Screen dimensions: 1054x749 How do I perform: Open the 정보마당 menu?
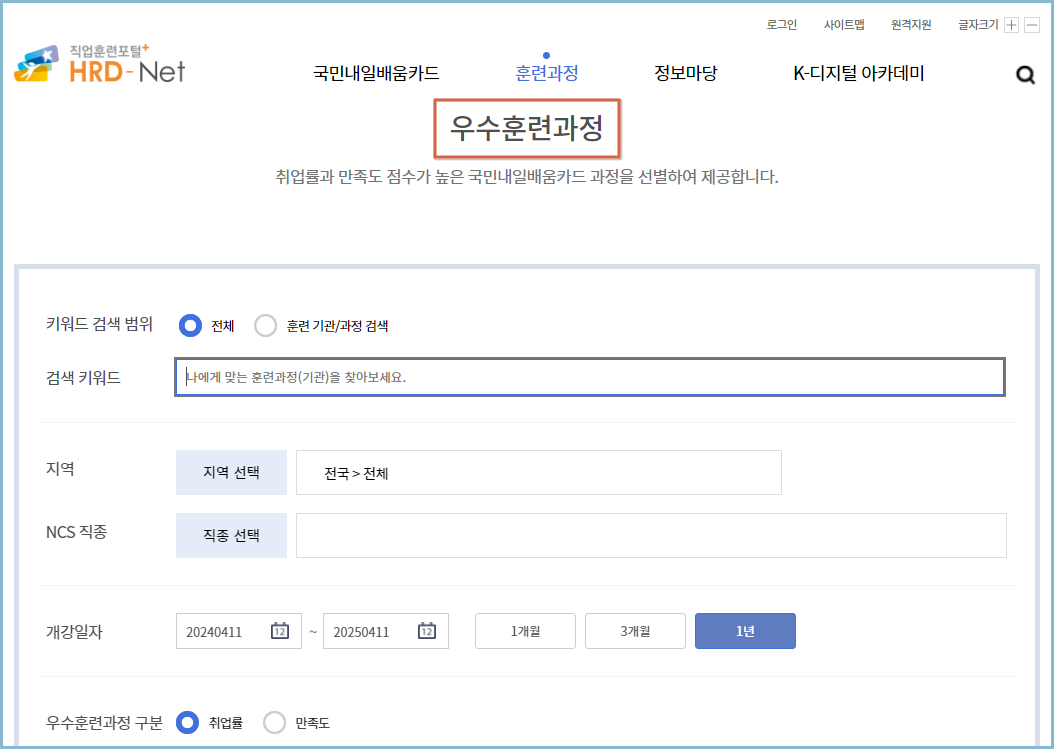point(685,73)
